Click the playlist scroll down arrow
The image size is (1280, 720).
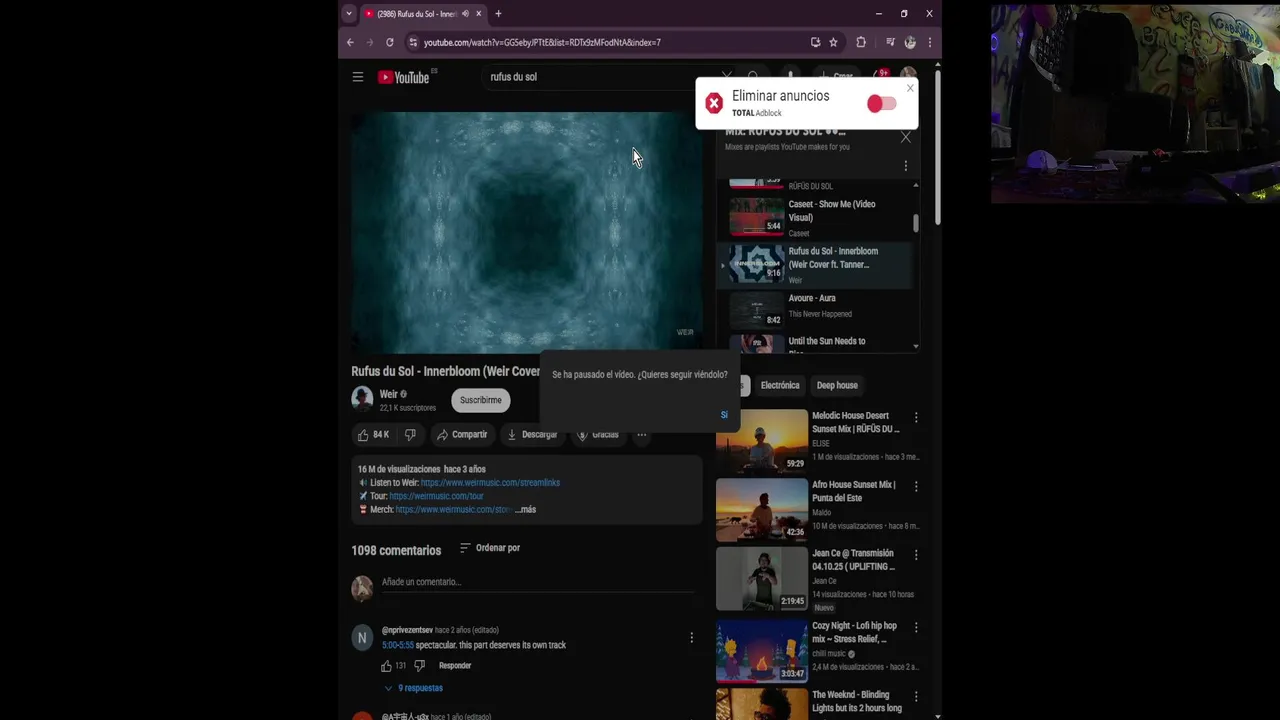coord(915,346)
